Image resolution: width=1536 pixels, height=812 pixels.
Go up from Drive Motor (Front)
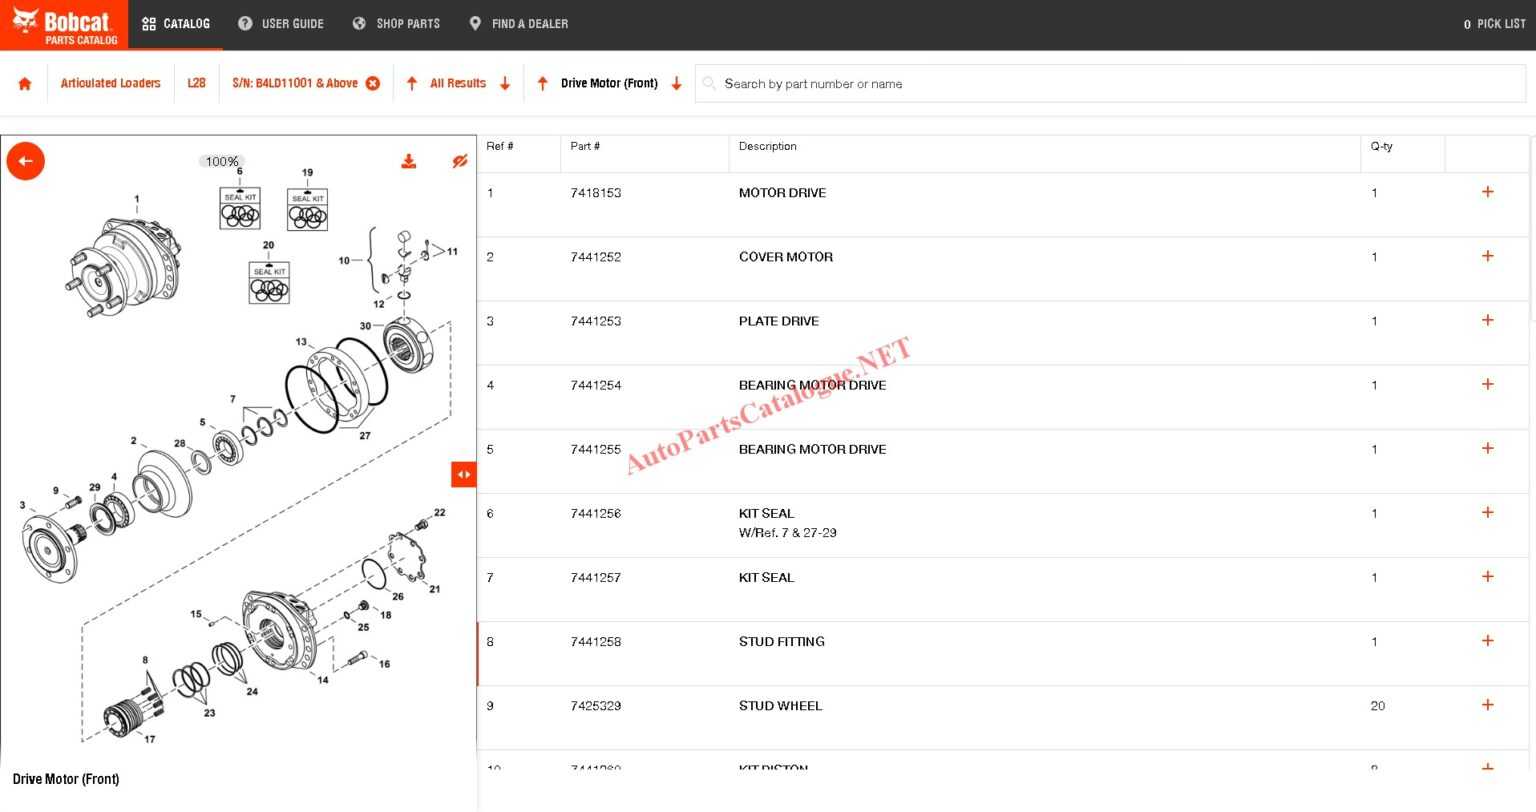[x=543, y=84]
